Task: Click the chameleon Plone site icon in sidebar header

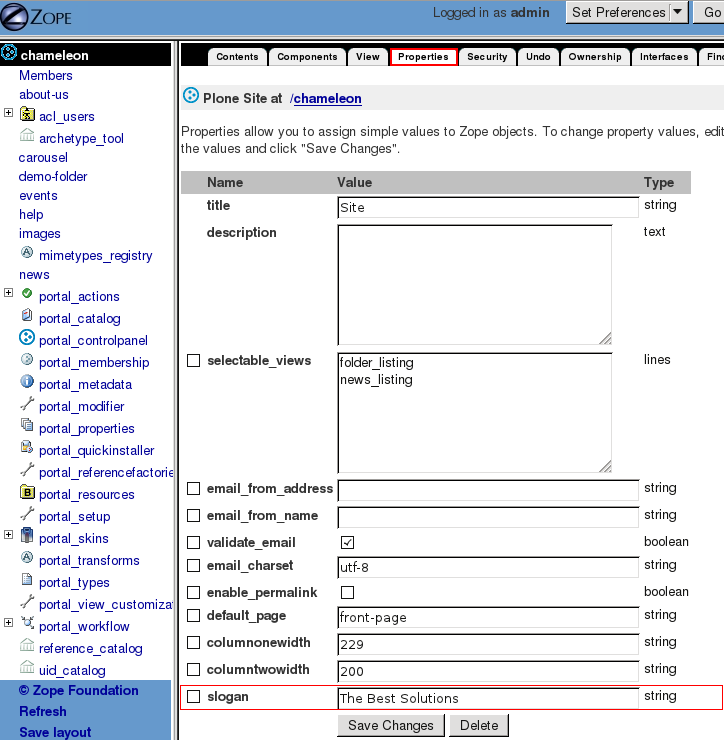Action: [9, 53]
